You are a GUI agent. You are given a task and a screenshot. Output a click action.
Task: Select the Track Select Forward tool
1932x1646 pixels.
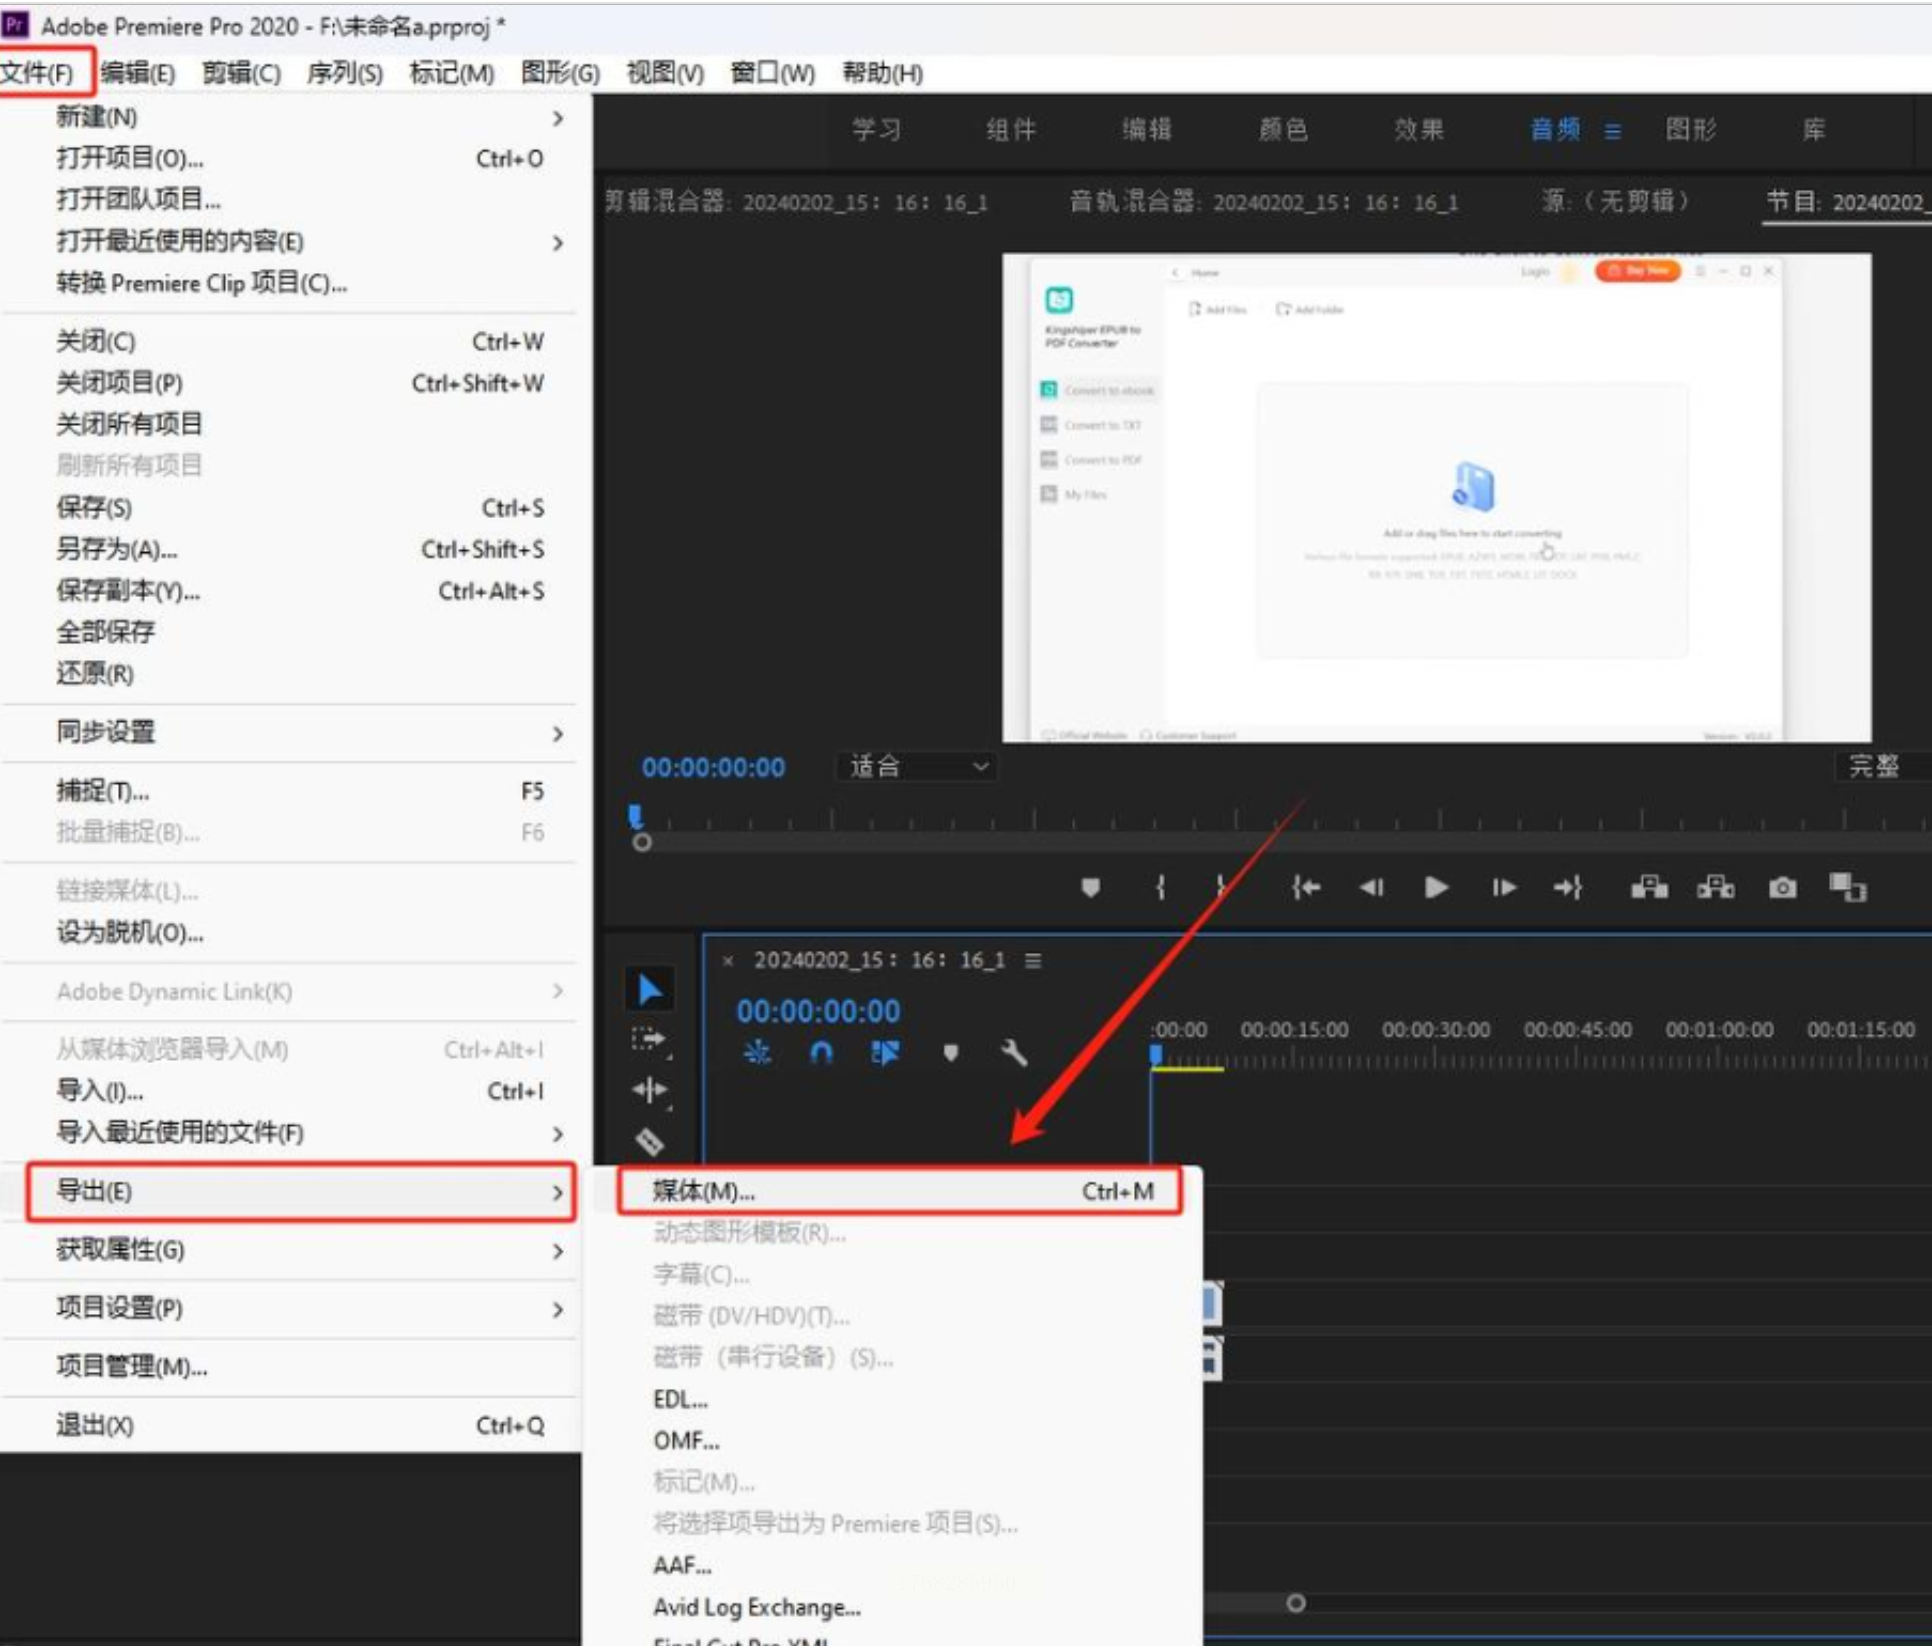coord(649,1039)
